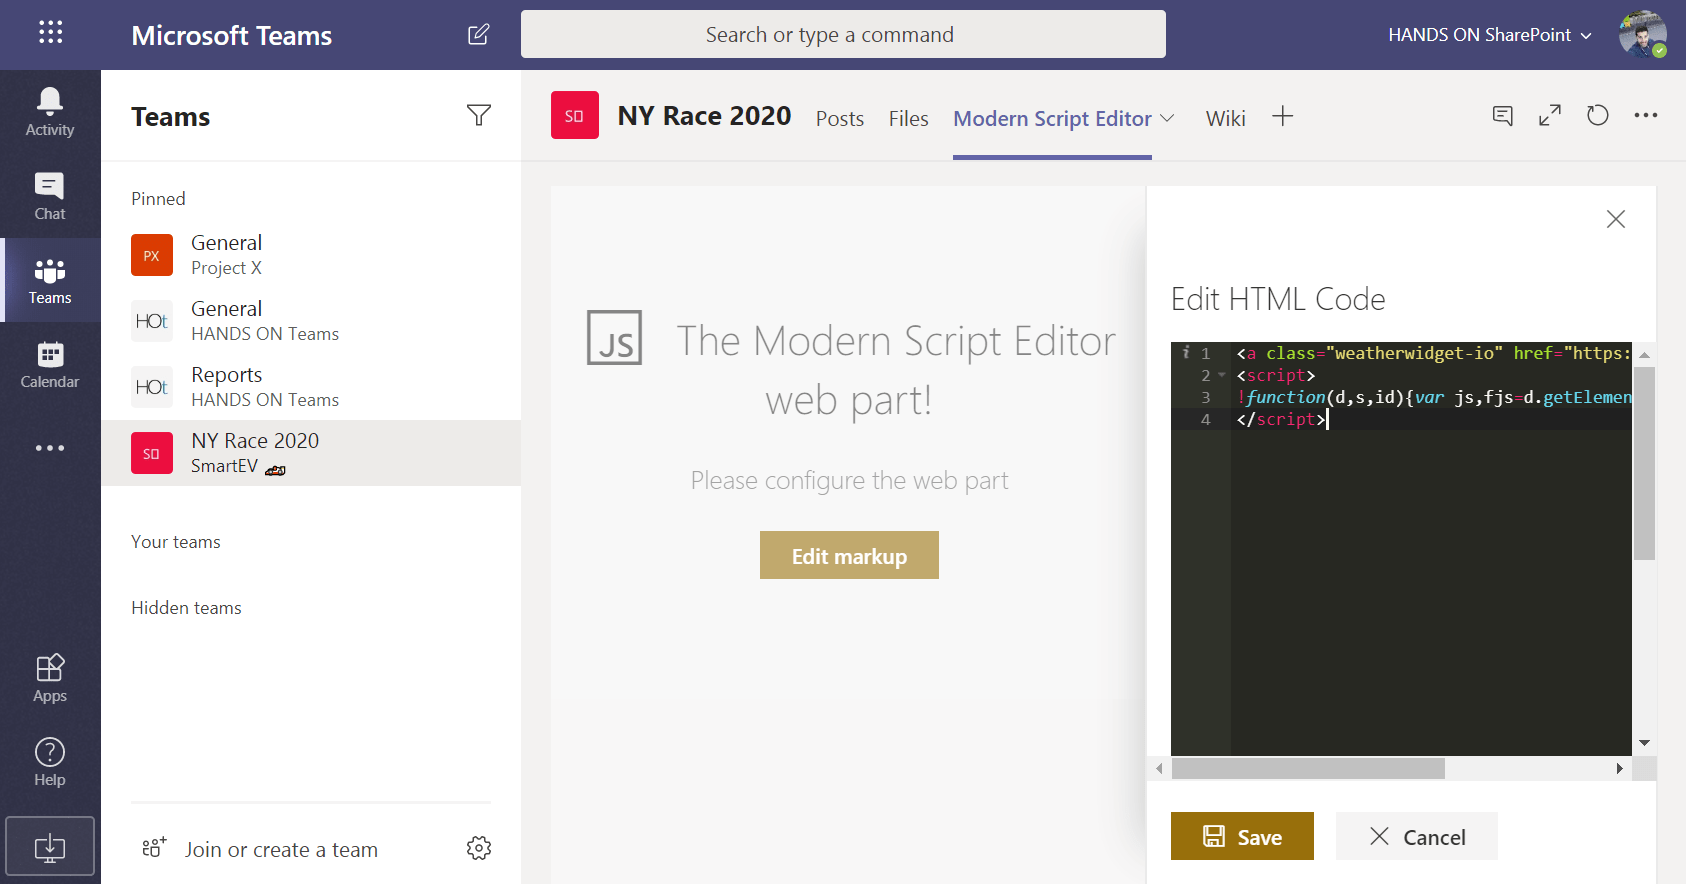Open Chat in the sidebar

pyautogui.click(x=50, y=196)
